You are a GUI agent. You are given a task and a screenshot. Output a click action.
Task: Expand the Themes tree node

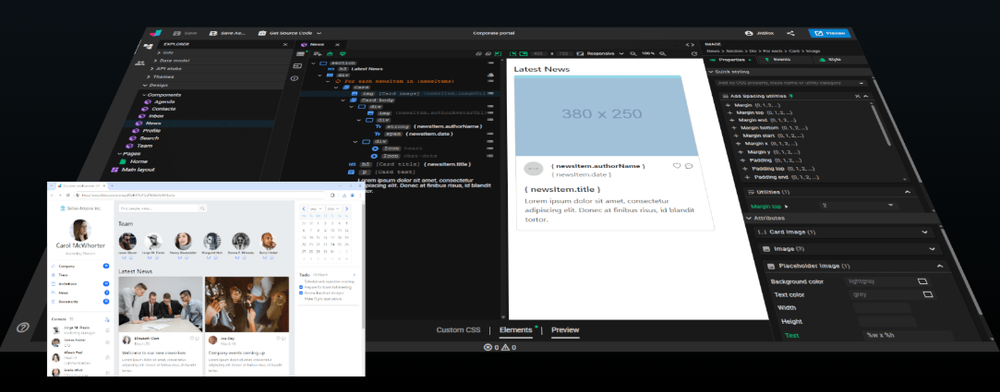(159, 76)
